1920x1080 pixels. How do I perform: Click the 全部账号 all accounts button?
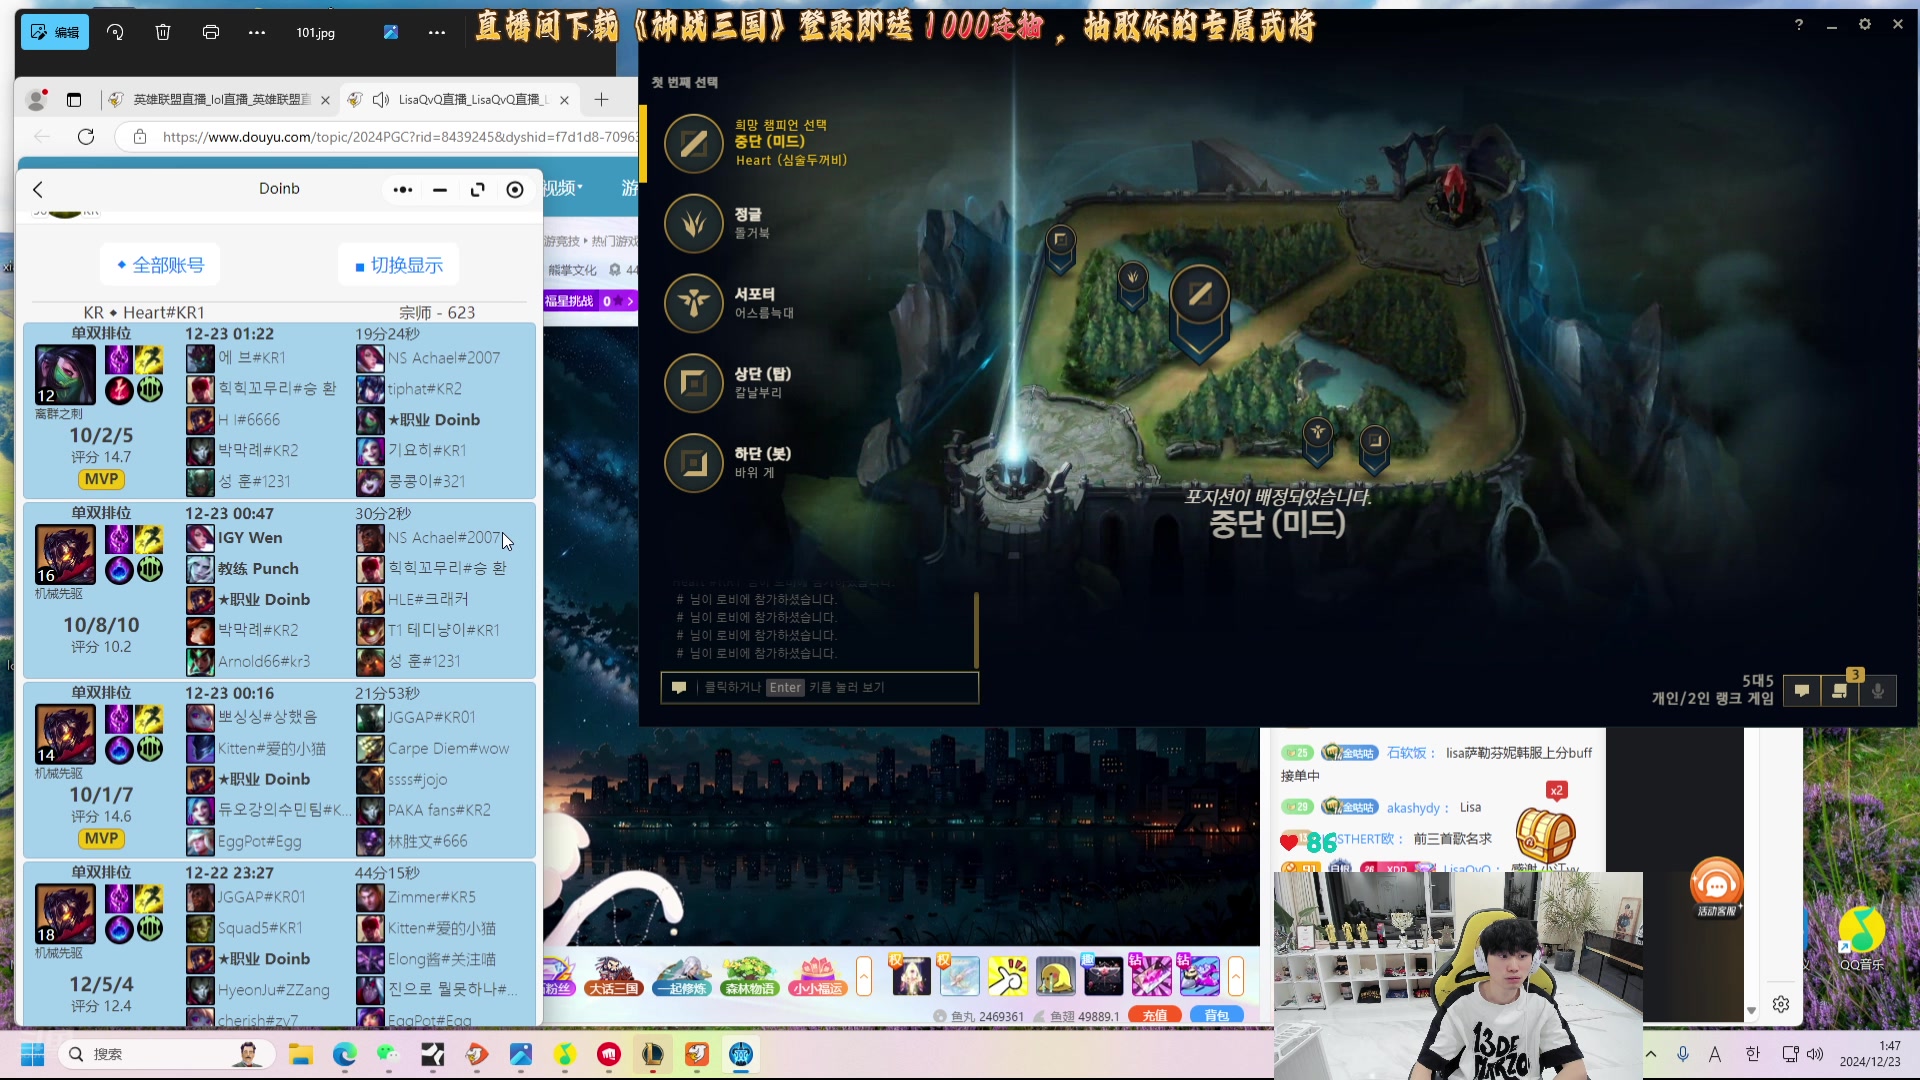[x=160, y=265]
